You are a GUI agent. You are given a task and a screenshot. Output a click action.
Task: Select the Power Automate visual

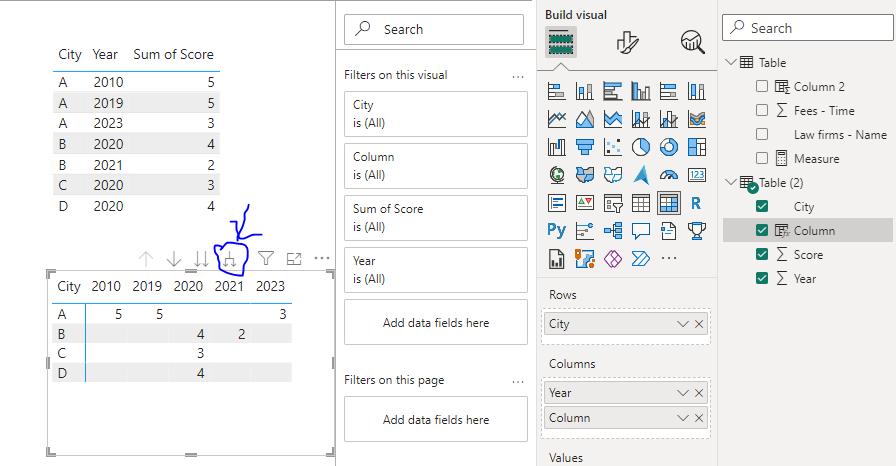[641, 259]
